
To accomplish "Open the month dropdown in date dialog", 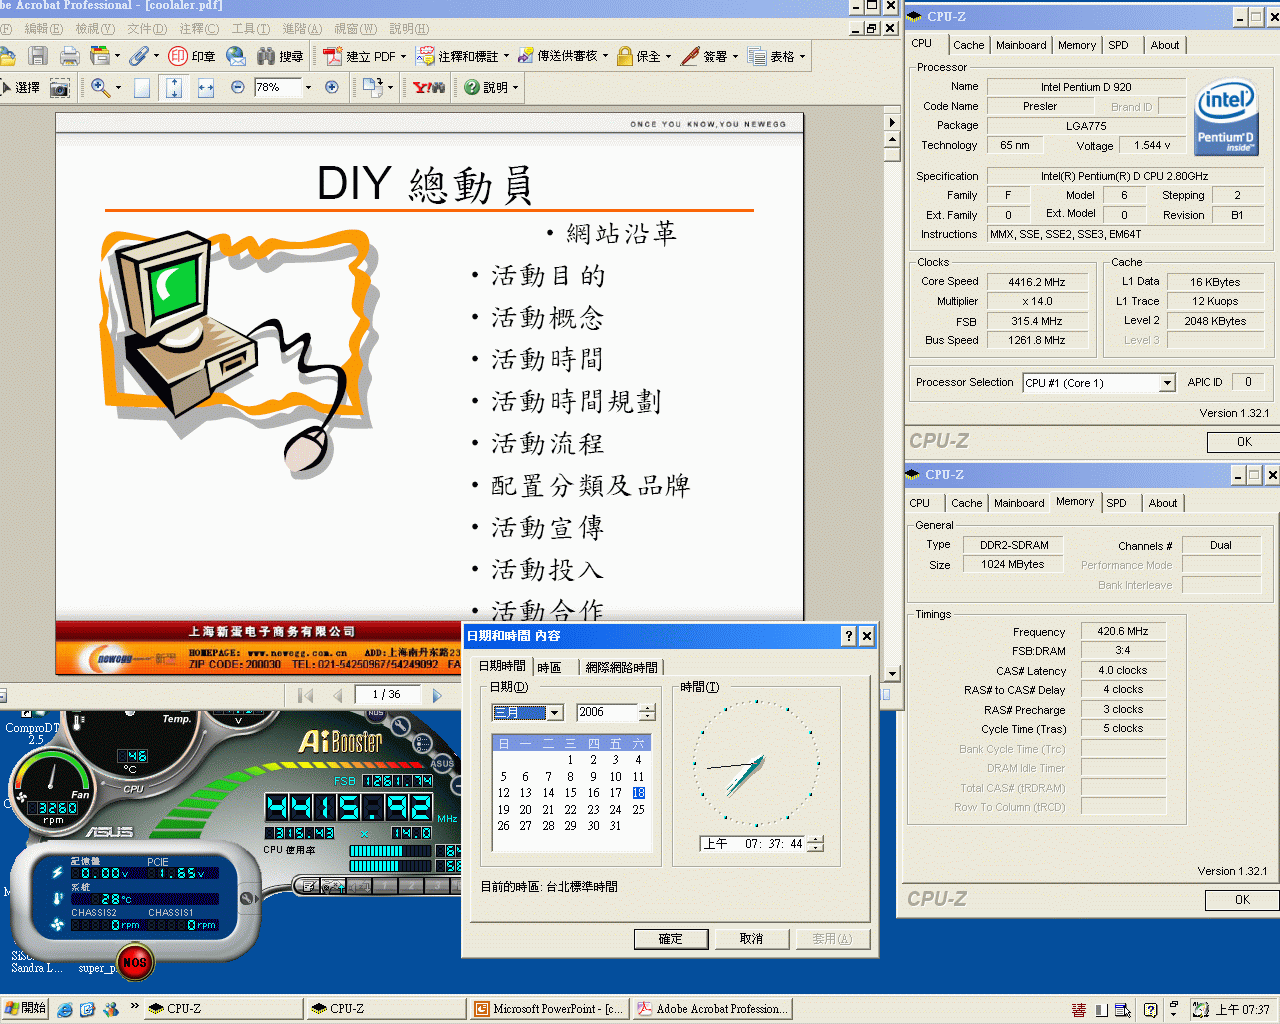I will (x=555, y=713).
